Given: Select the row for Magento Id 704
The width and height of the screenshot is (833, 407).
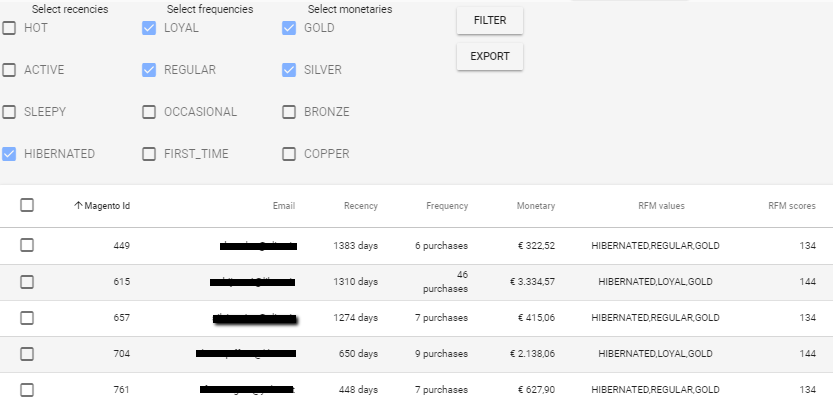Looking at the screenshot, I should pos(27,354).
